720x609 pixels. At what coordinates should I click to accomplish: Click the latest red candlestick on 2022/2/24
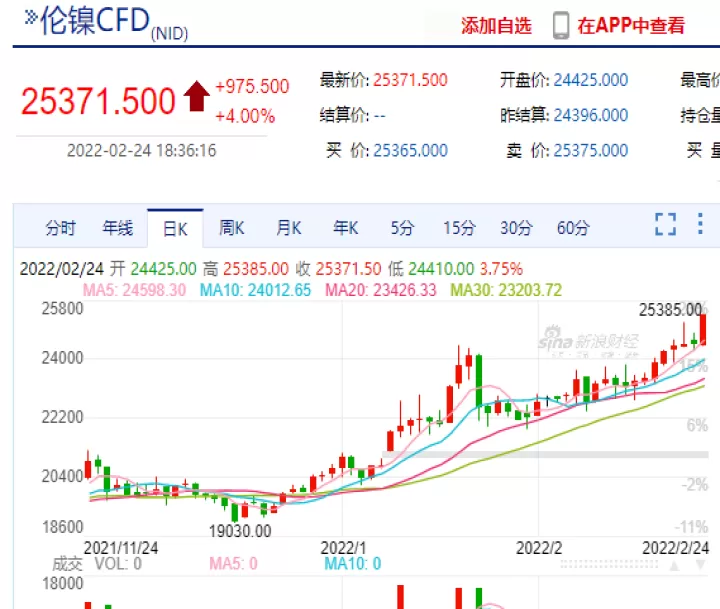tap(703, 330)
